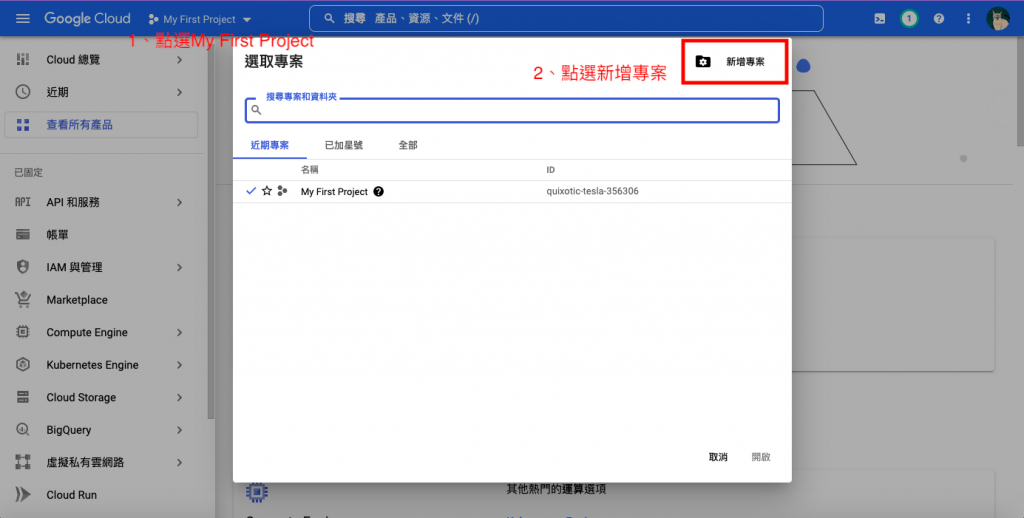1024x518 pixels.
Task: Click the 名稱 column header
Action: (310, 170)
